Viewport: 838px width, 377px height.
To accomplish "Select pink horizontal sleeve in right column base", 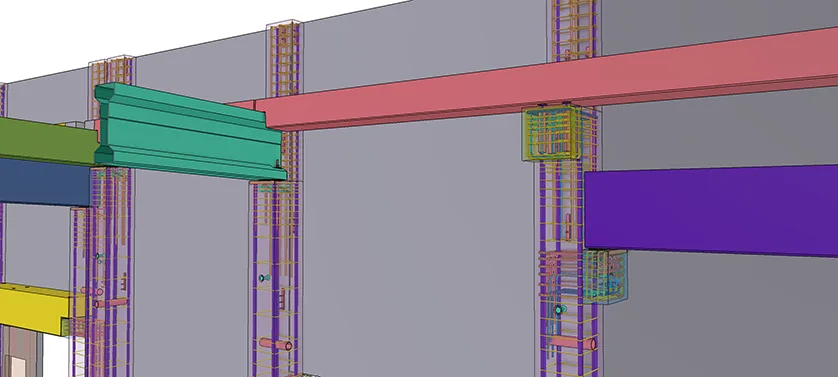I will pos(572,343).
